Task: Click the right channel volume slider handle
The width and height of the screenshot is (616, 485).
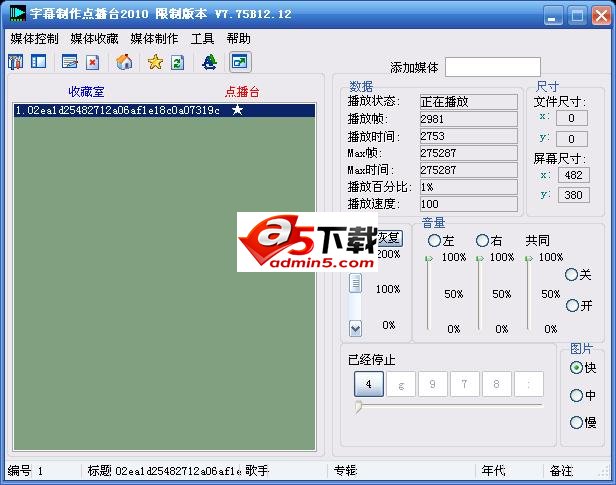Action: click(x=479, y=258)
